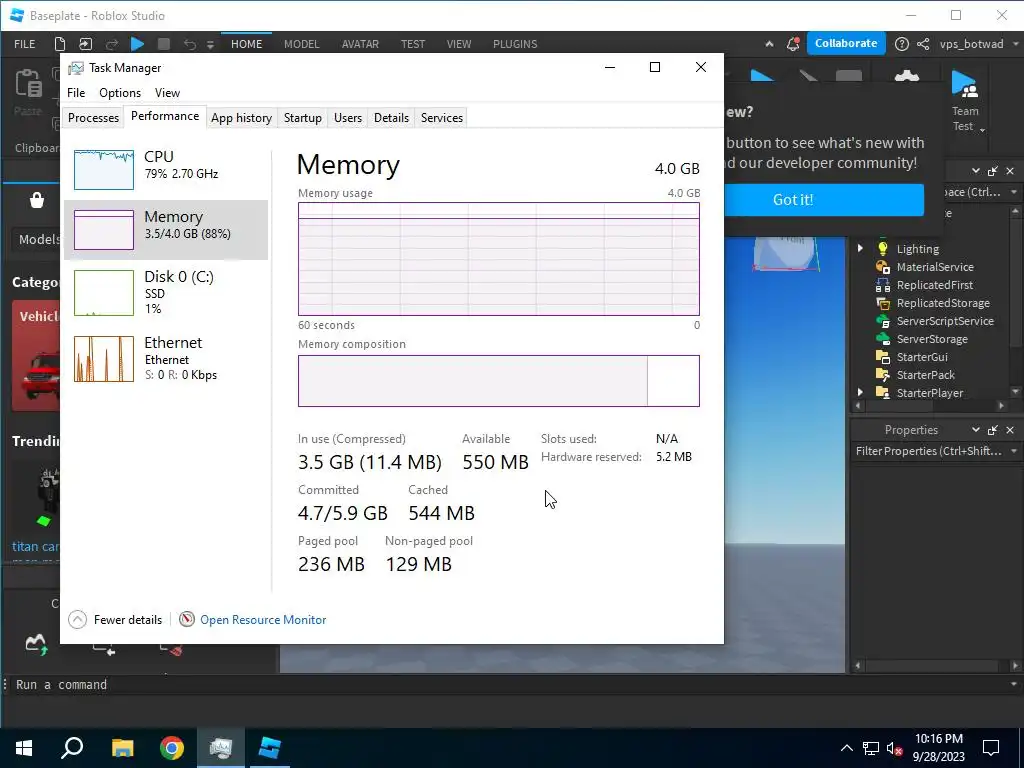The width and height of the screenshot is (1024, 768).
Task: Switch to the PLUGINS ribbon tab
Action: point(515,44)
